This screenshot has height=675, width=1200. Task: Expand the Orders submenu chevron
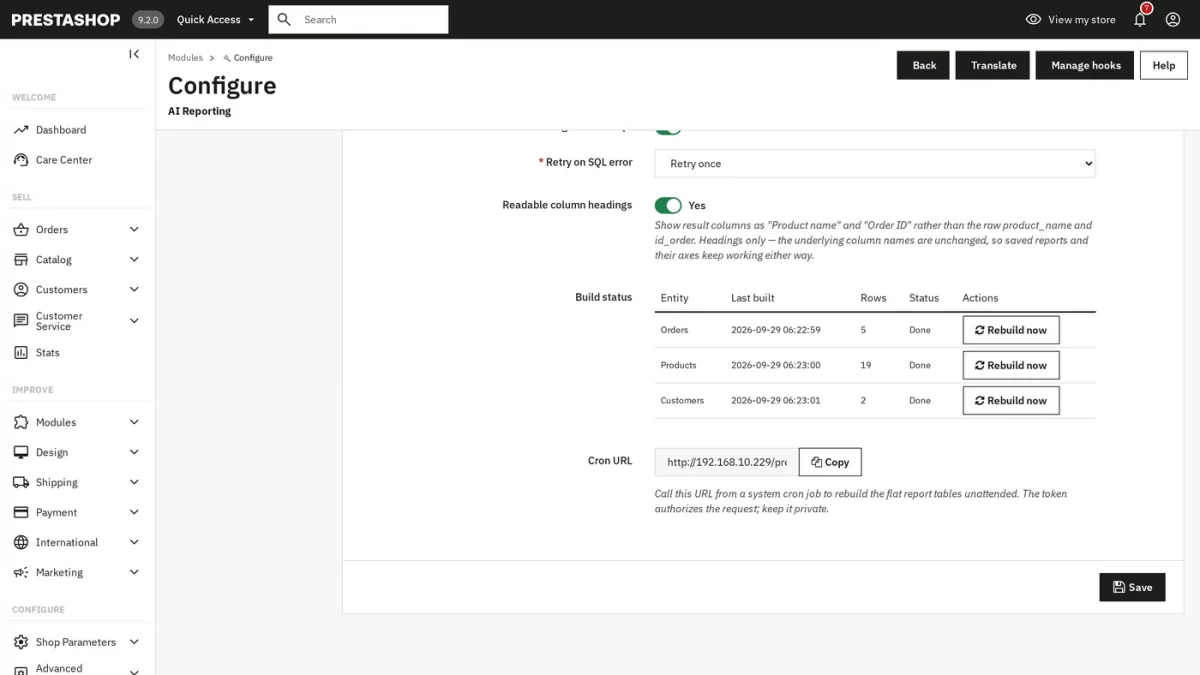[x=134, y=230]
